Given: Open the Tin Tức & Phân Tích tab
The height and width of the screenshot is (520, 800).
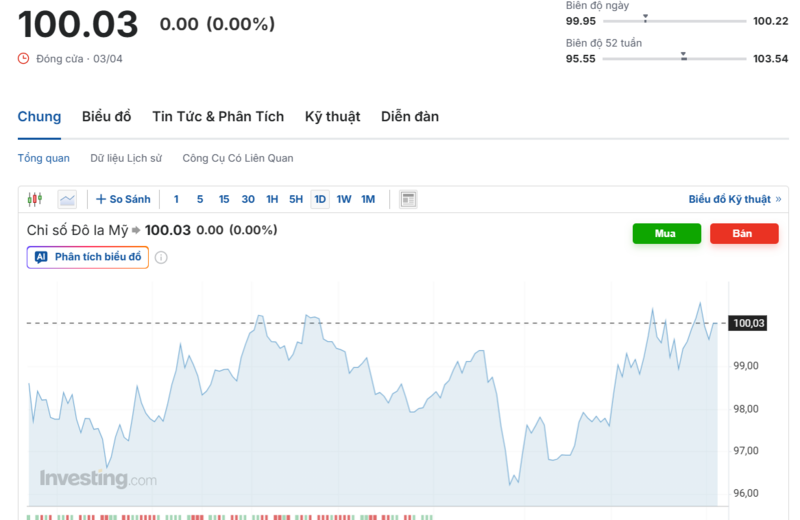Looking at the screenshot, I should click(218, 117).
